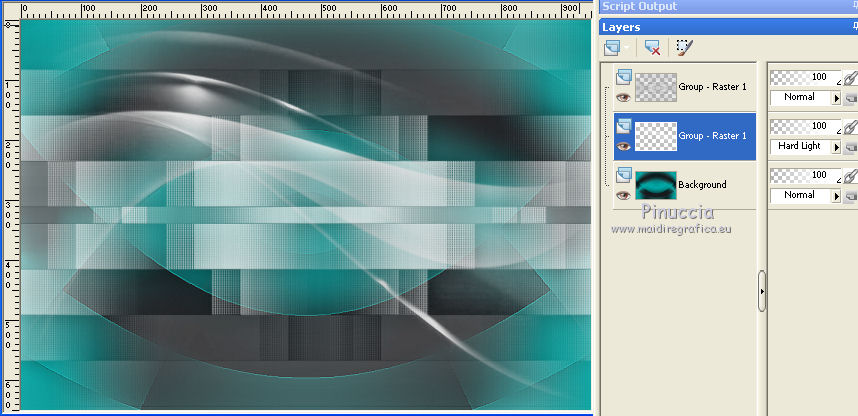Toggle the Background layer link icon
This screenshot has height=416, width=858.
[x=850, y=176]
